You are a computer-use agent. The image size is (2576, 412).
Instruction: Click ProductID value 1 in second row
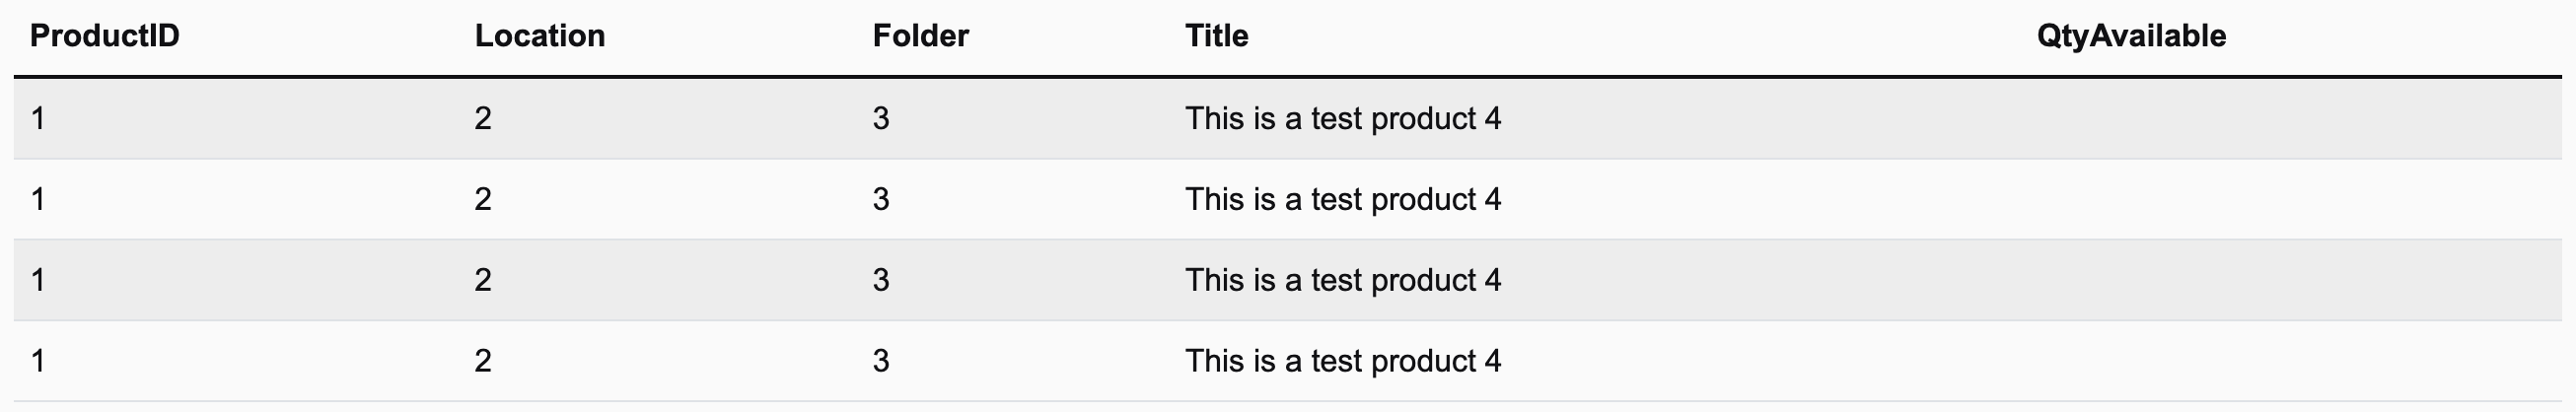click(38, 200)
